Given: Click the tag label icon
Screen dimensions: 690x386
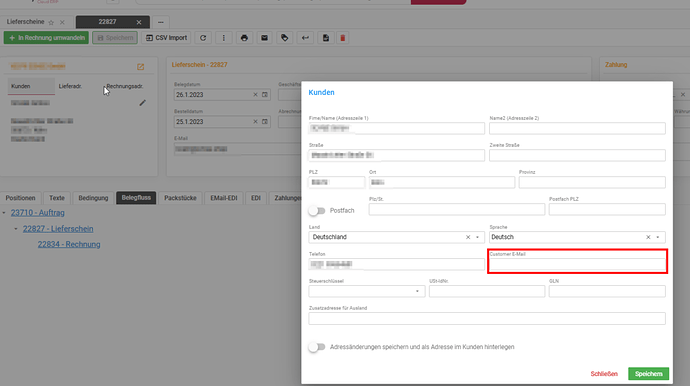Looking at the screenshot, I should coord(285,38).
